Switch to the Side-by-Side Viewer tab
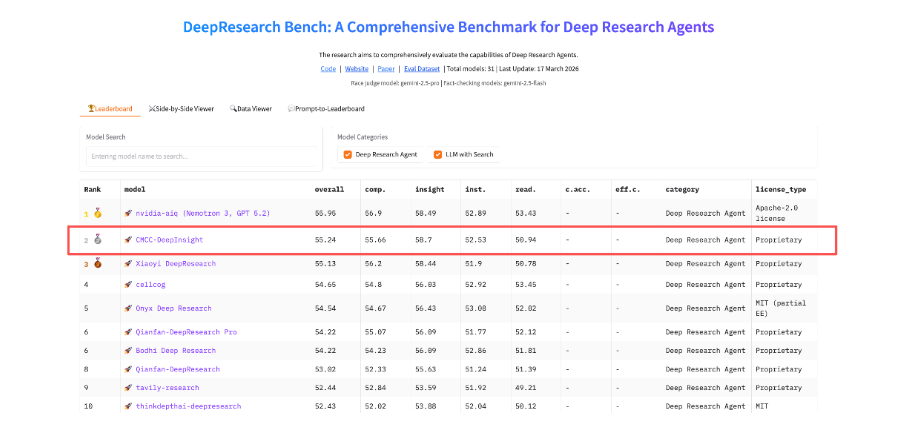Viewport: 923px width, 429px height. tap(182, 108)
